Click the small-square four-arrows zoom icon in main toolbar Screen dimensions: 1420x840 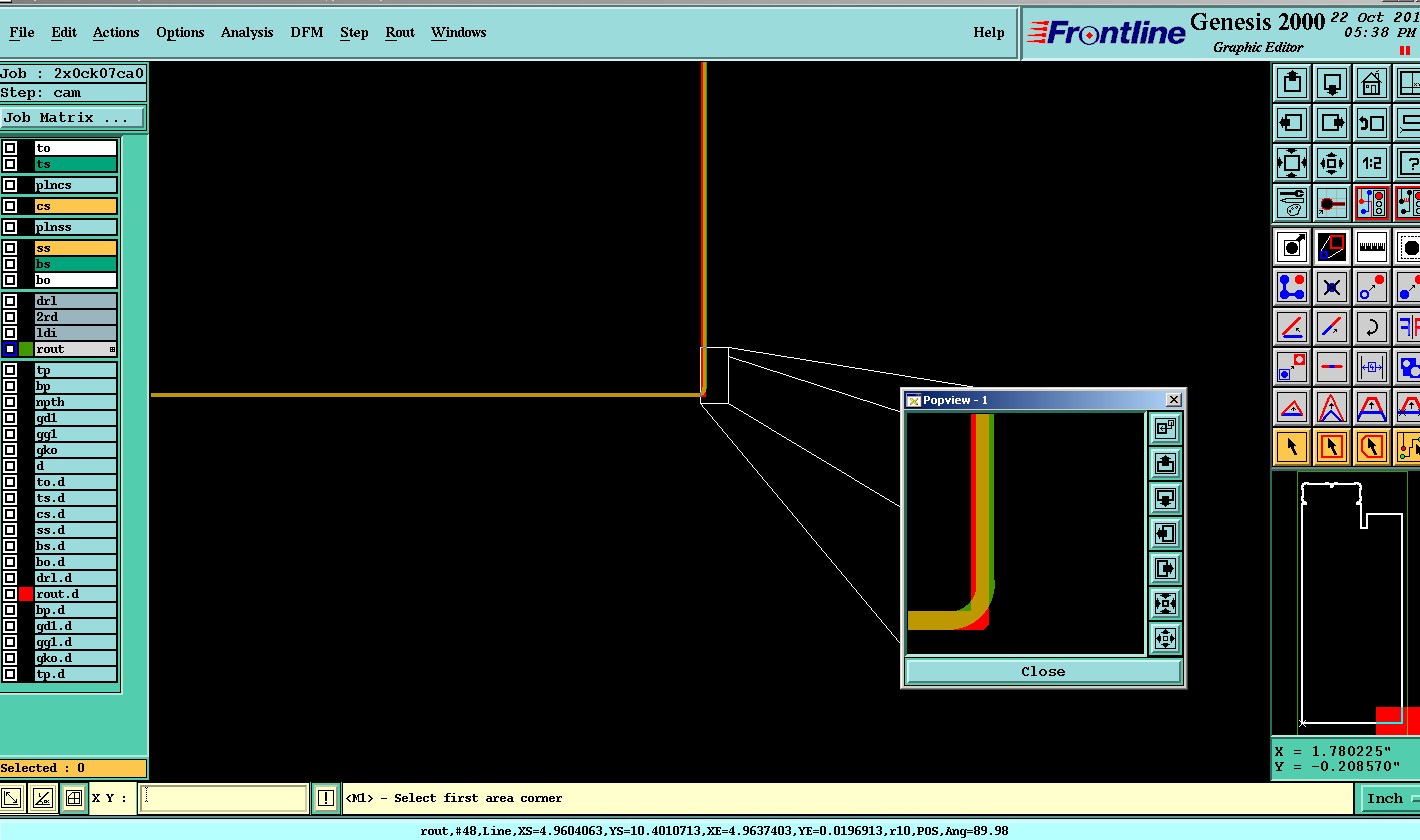1332,163
